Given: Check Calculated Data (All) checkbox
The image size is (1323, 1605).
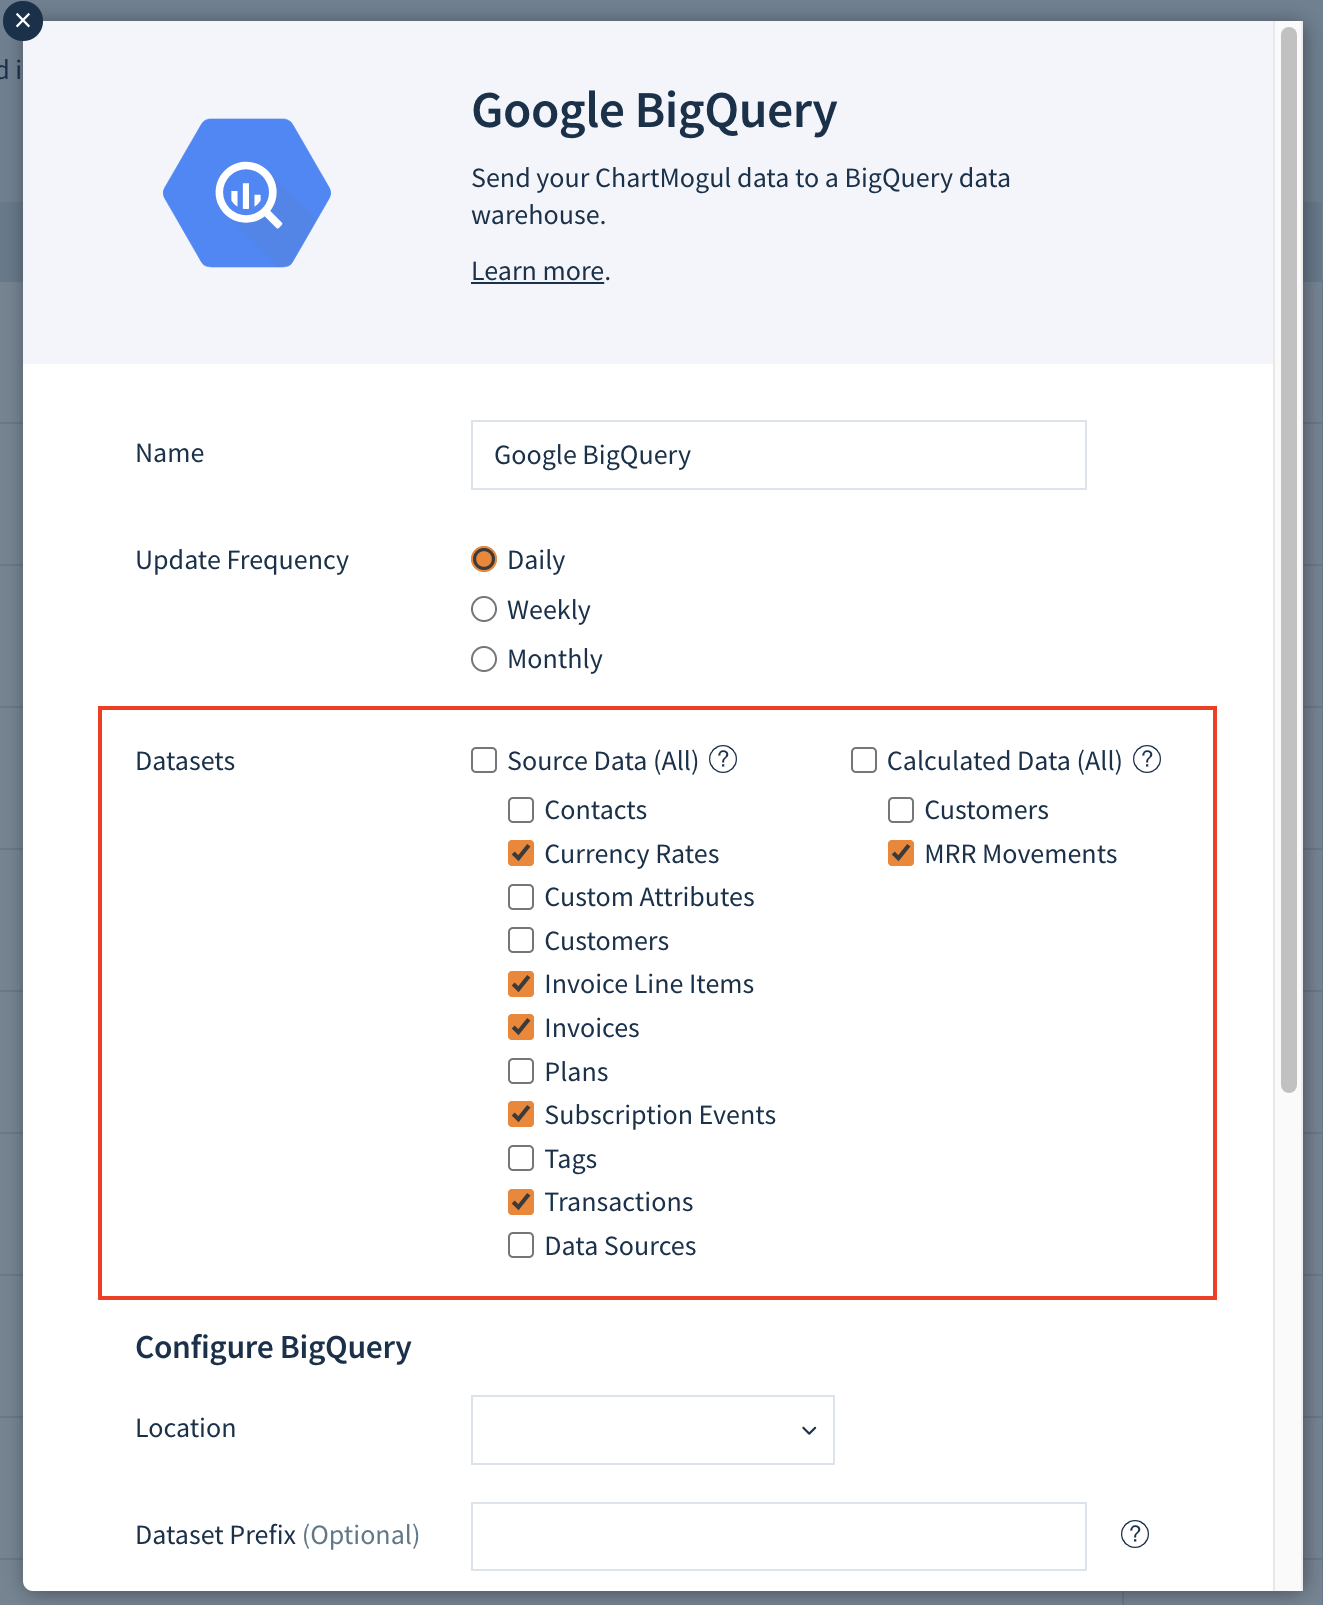Looking at the screenshot, I should (x=864, y=760).
